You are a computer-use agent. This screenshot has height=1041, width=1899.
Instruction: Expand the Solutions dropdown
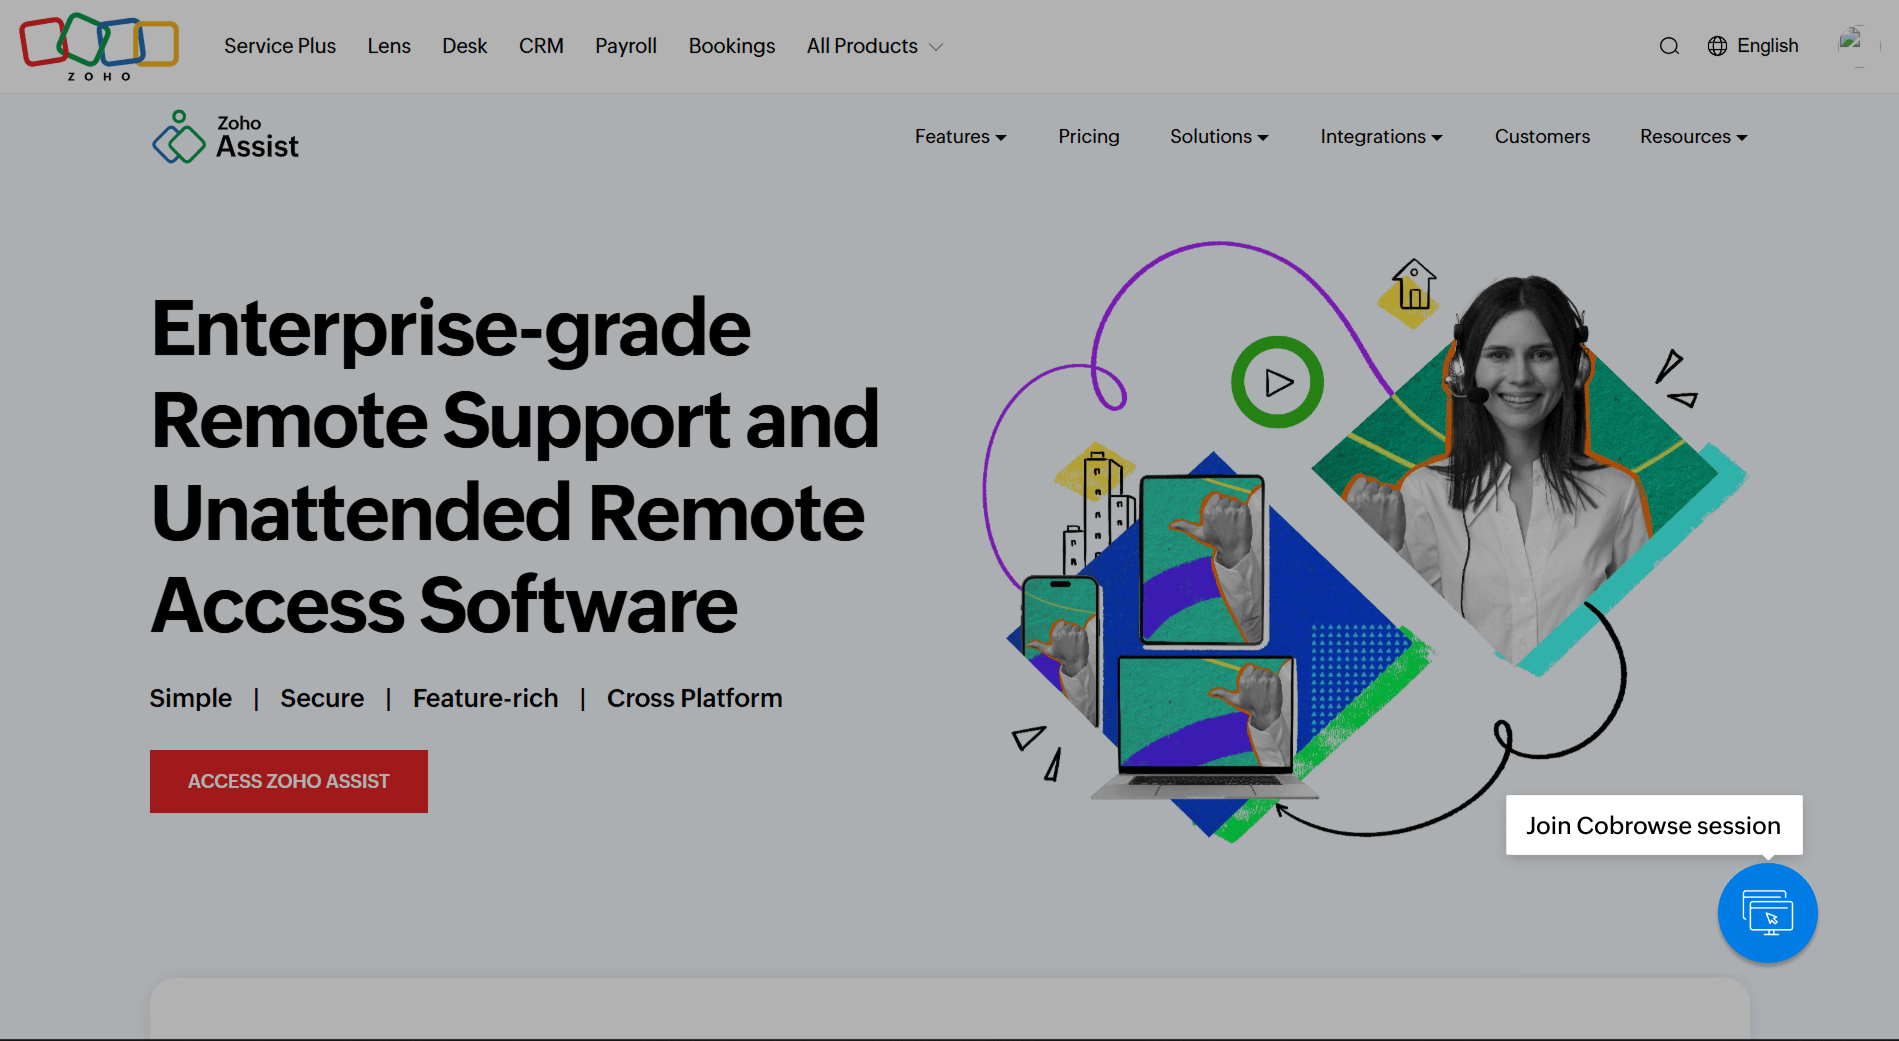coord(1219,137)
